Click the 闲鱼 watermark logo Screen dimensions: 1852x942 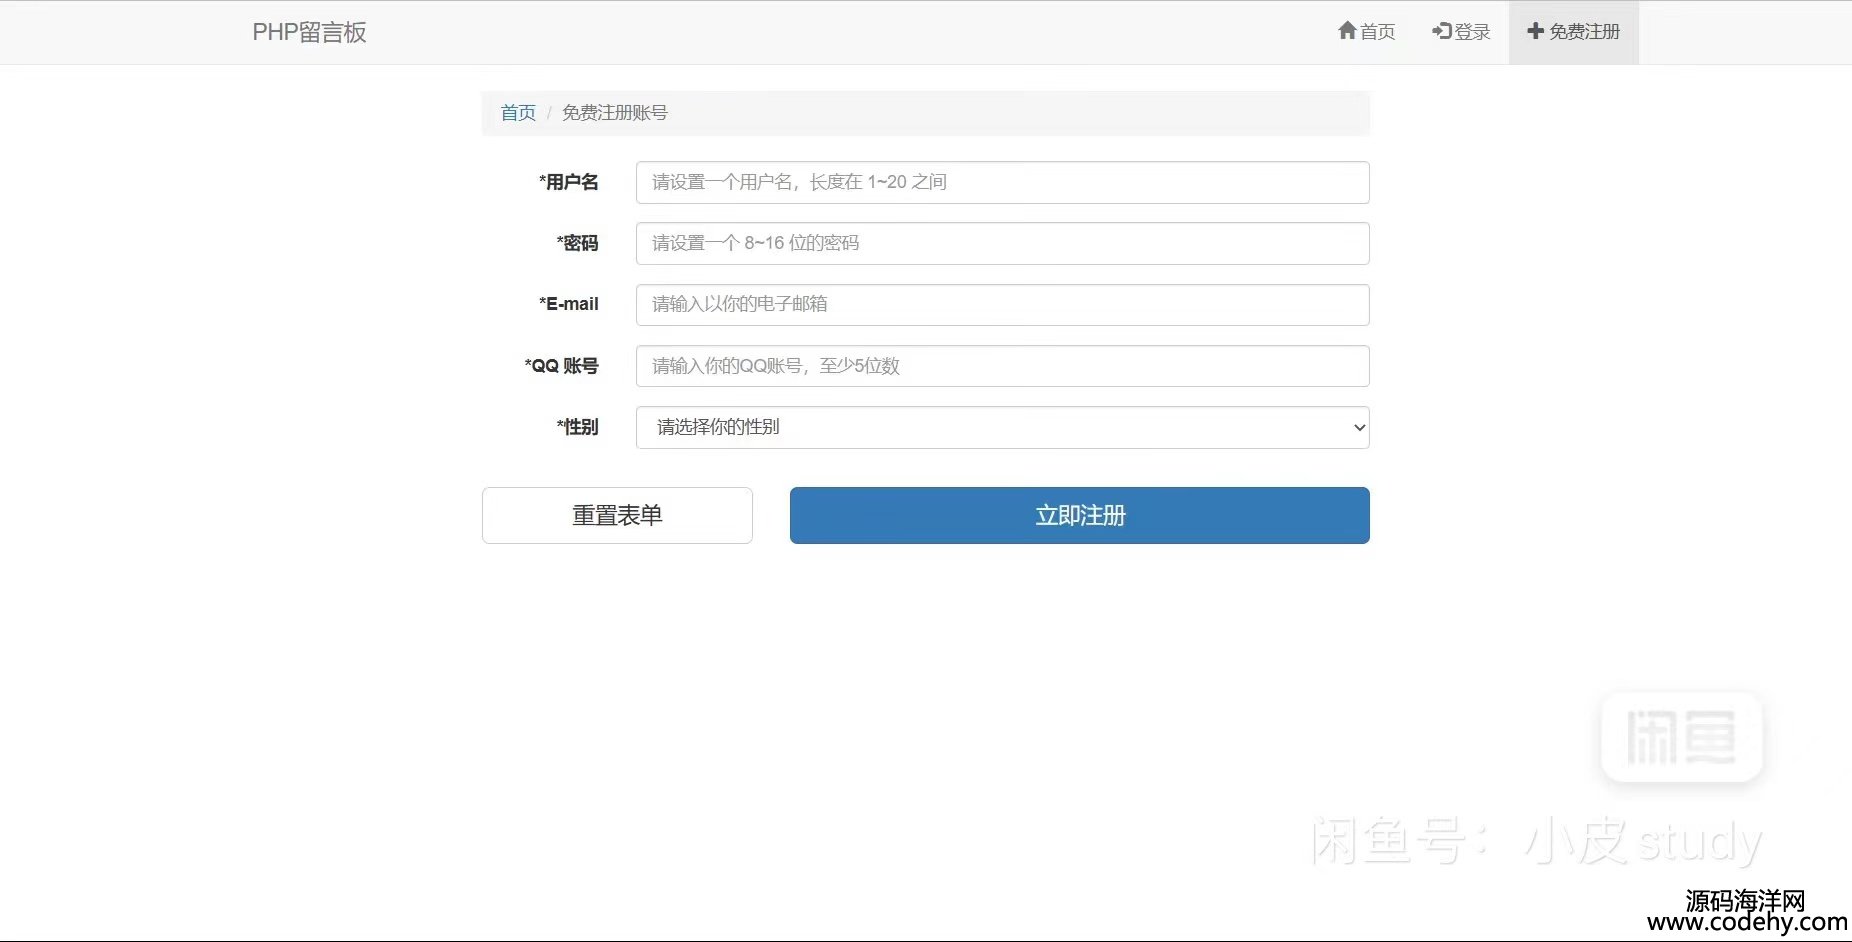click(1681, 737)
